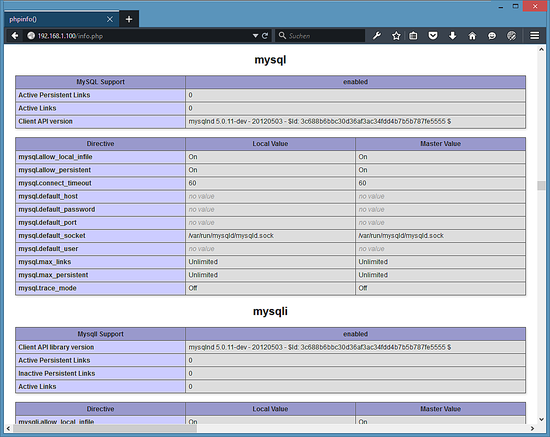This screenshot has width=550, height=437.
Task: Click mysql.default_socket local value path
Action: pyautogui.click(x=231, y=236)
